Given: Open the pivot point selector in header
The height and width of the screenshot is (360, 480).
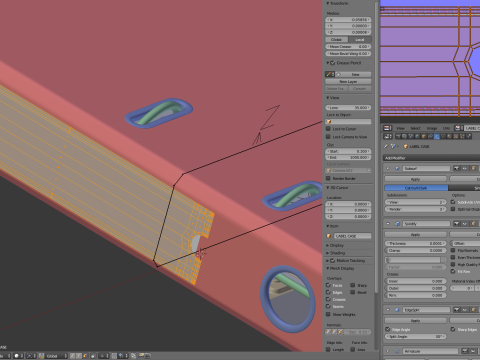Looking at the screenshot, I should point(31,356).
